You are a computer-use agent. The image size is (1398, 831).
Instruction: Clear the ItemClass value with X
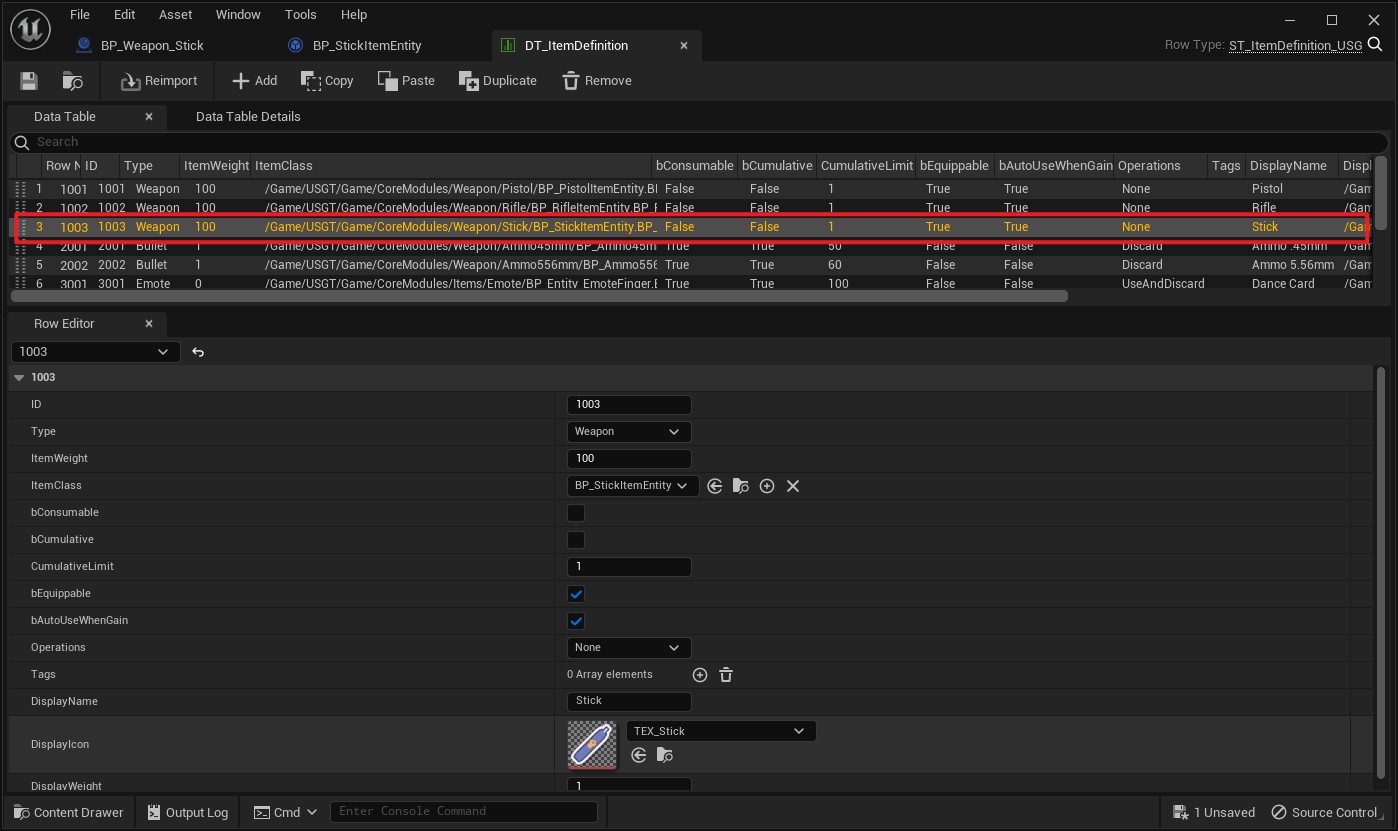pyautogui.click(x=793, y=486)
